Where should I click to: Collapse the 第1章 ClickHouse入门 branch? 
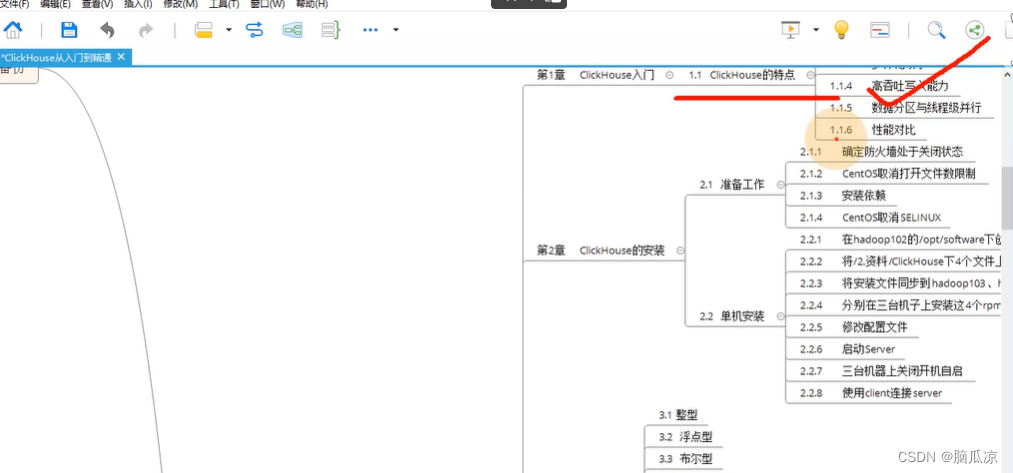(669, 75)
